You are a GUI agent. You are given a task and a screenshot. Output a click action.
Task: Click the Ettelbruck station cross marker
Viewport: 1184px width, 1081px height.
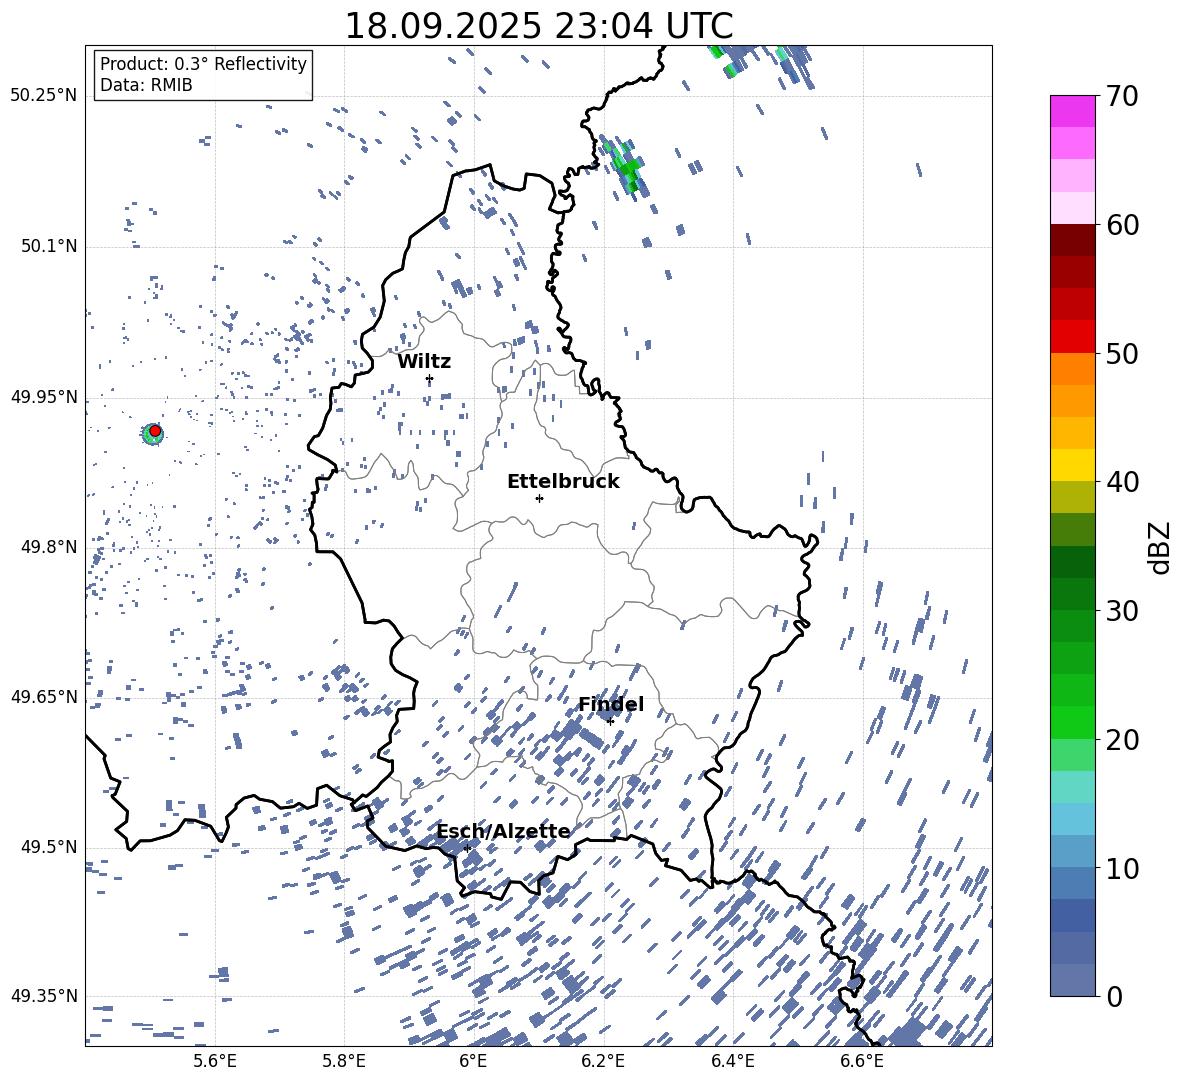pos(539,498)
